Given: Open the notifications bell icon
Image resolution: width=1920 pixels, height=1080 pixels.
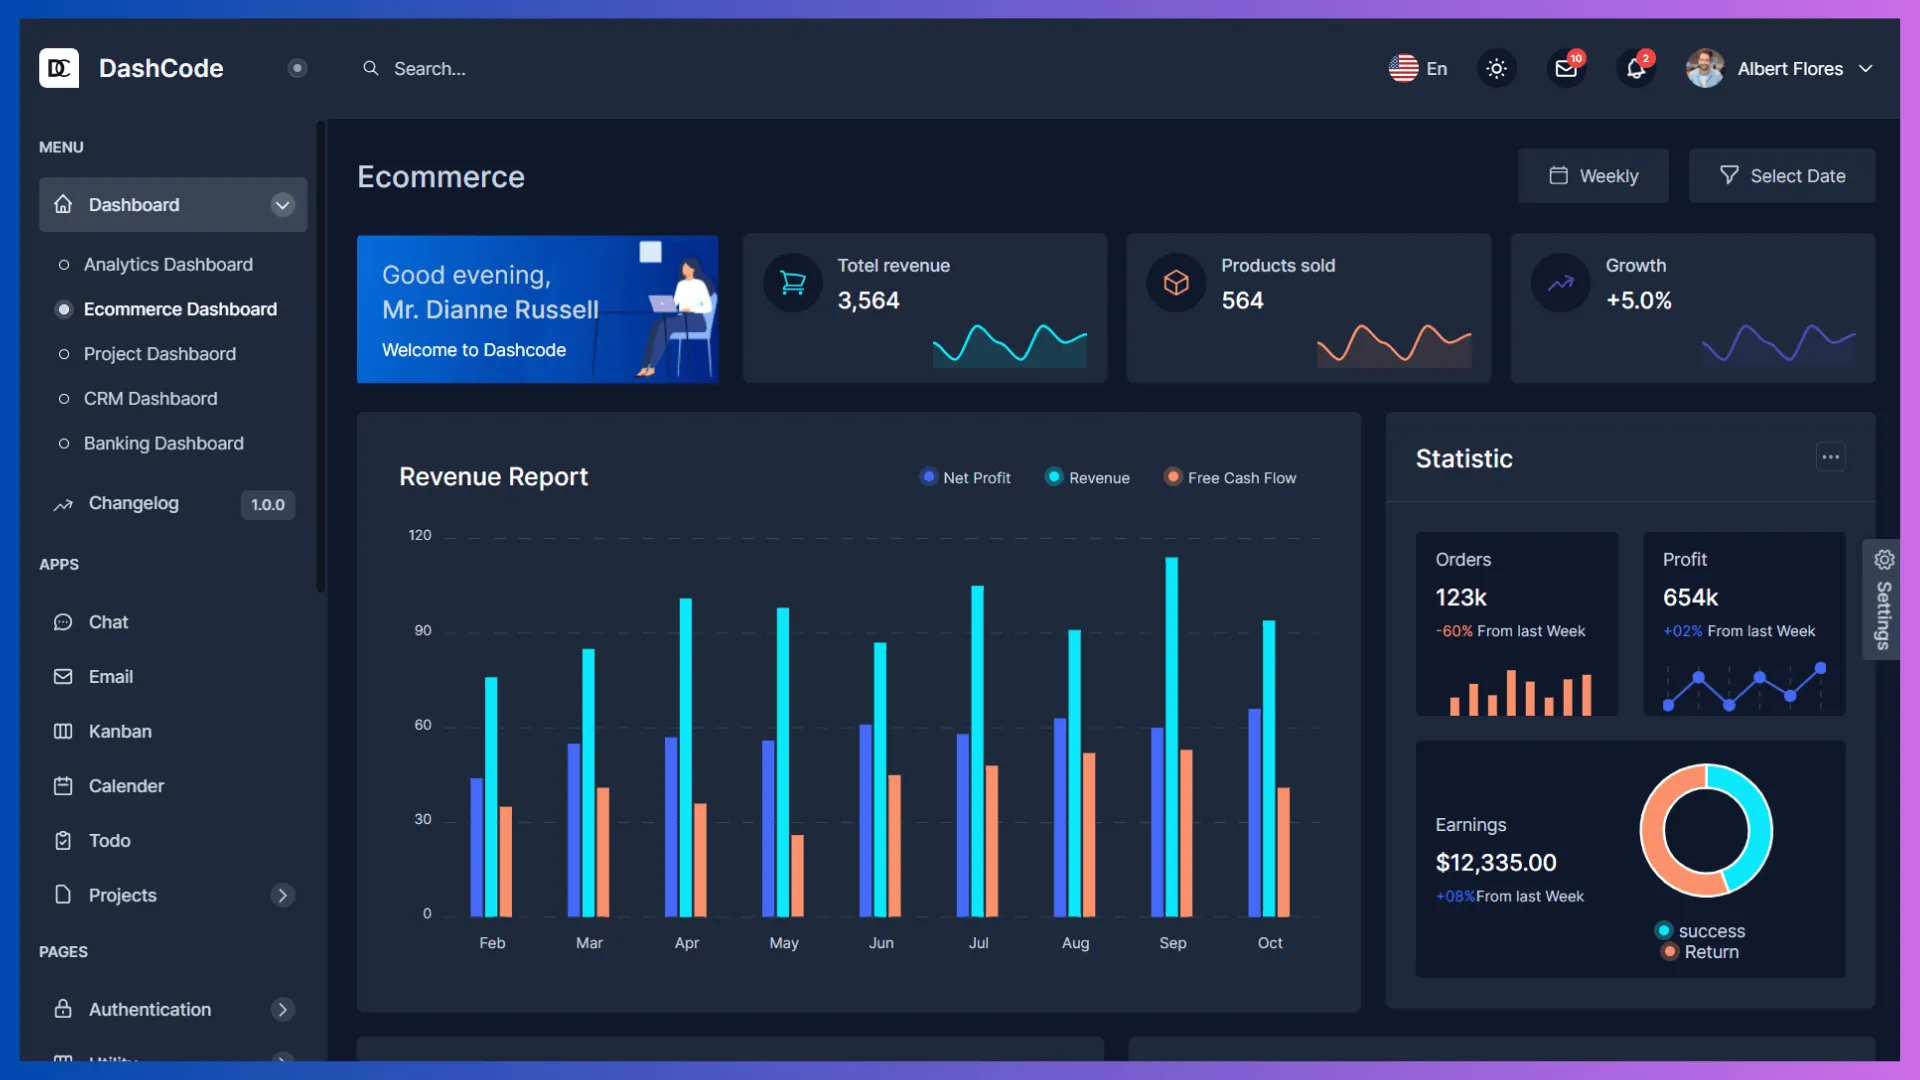Looking at the screenshot, I should click(1636, 69).
